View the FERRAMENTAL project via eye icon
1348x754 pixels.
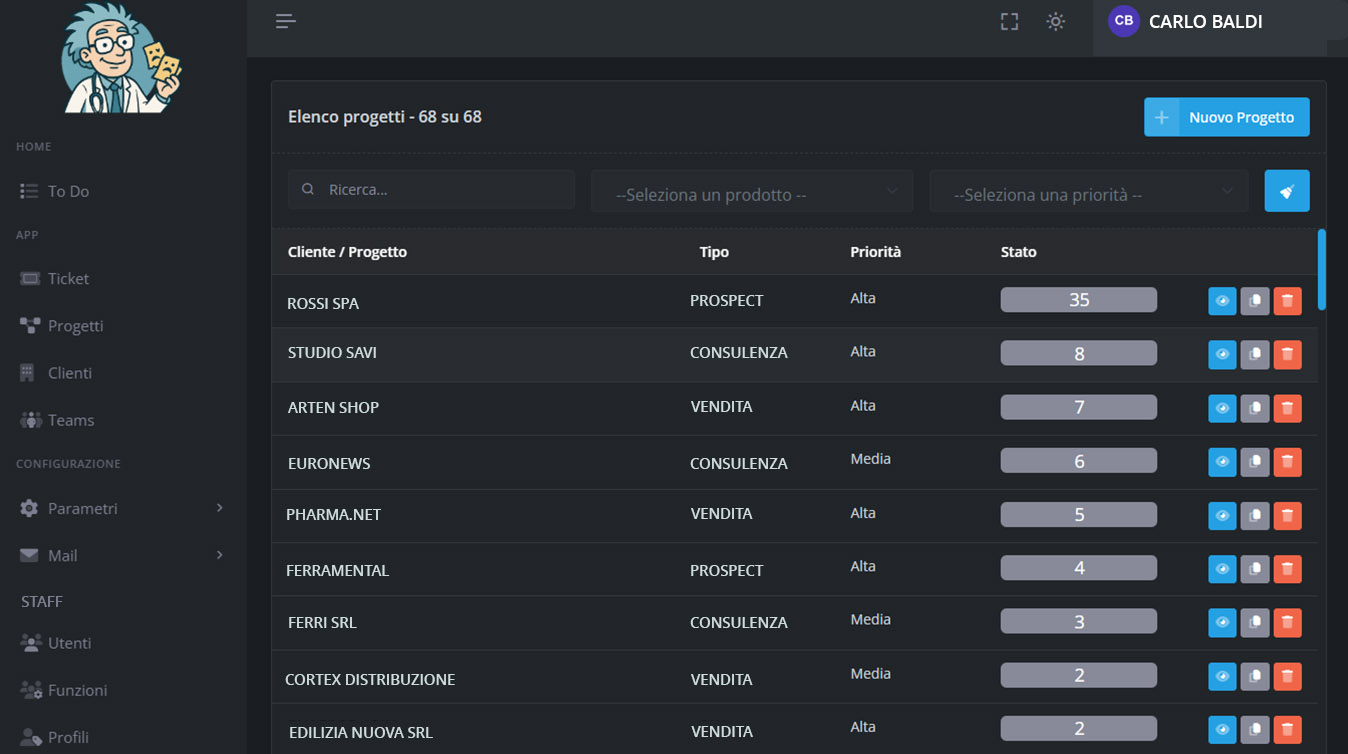coord(1222,569)
